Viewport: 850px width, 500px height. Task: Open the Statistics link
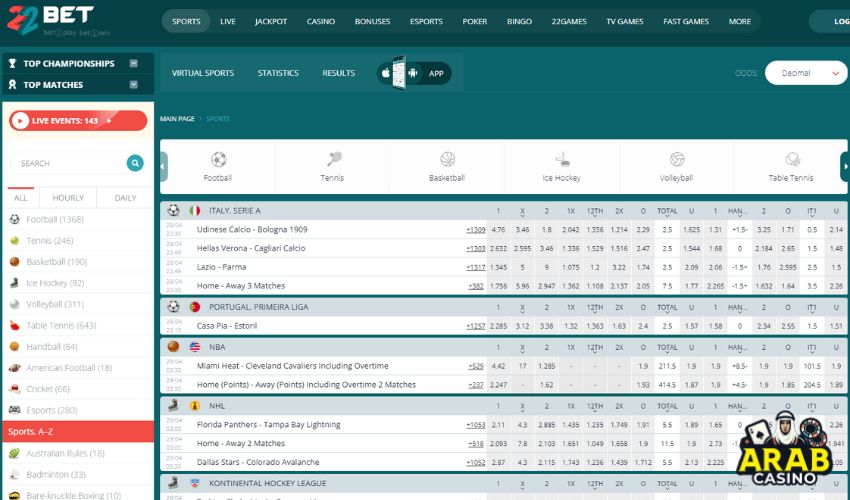click(x=278, y=73)
